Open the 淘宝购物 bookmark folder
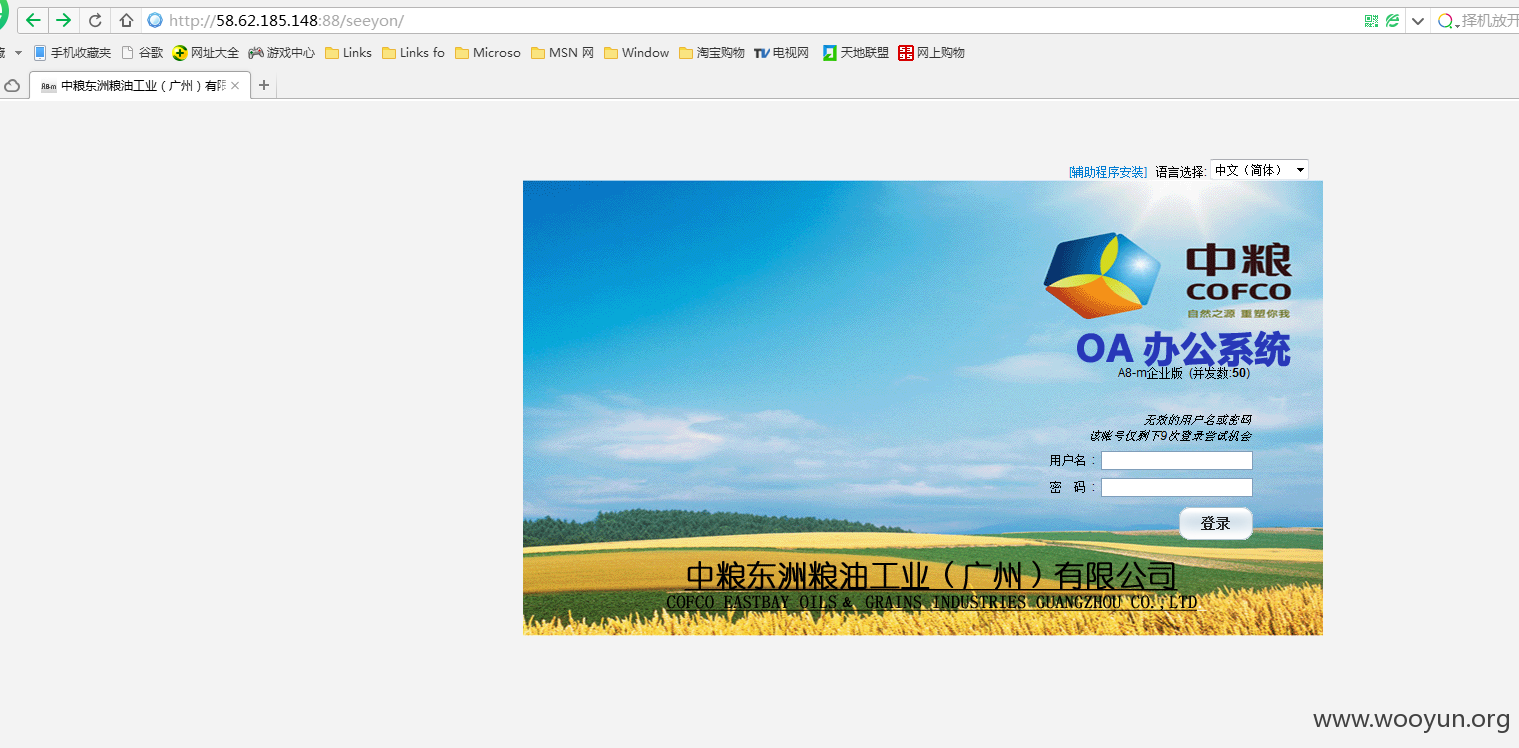 (712, 53)
